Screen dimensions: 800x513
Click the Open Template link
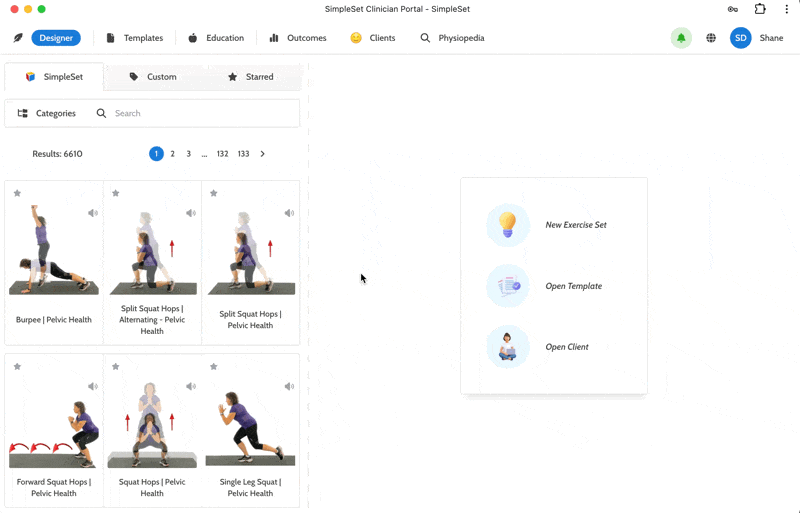573,286
